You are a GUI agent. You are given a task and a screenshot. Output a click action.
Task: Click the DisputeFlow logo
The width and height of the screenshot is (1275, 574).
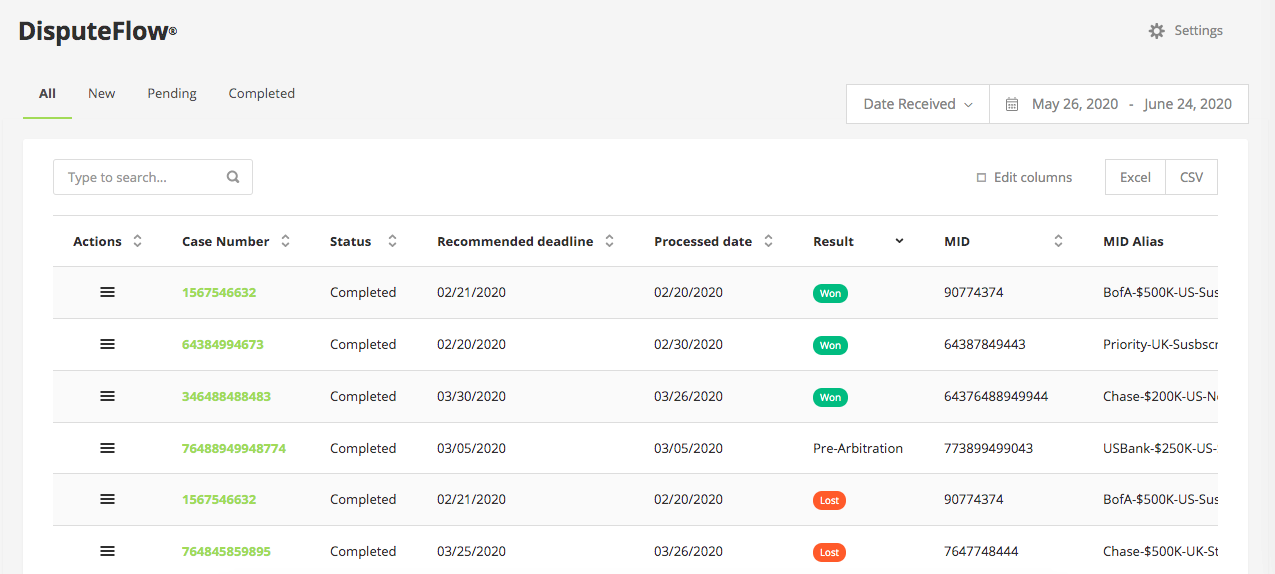[97, 31]
